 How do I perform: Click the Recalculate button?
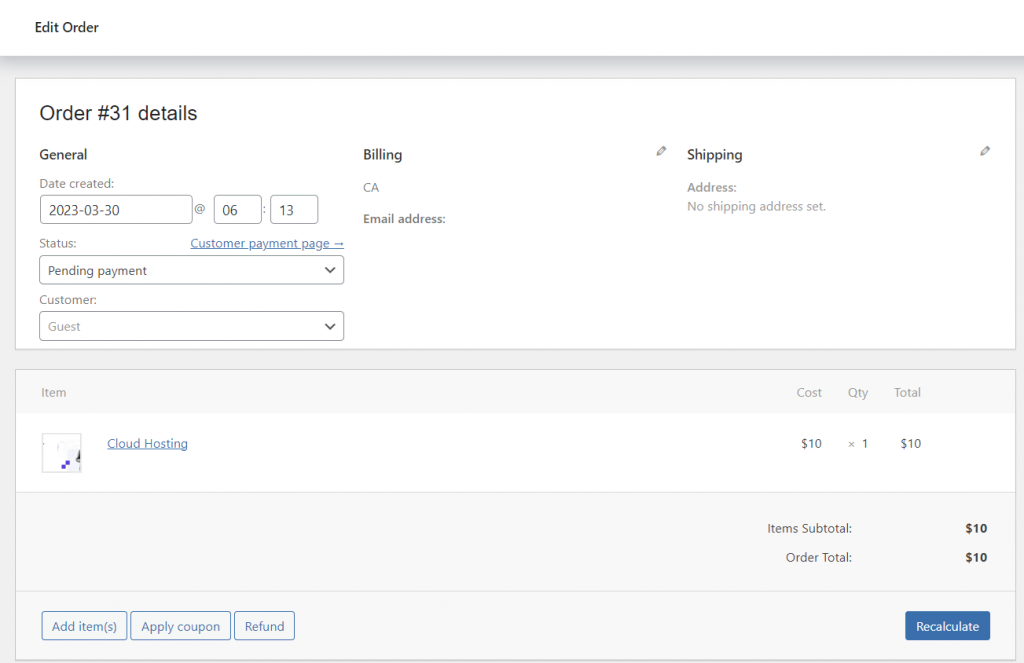click(947, 626)
